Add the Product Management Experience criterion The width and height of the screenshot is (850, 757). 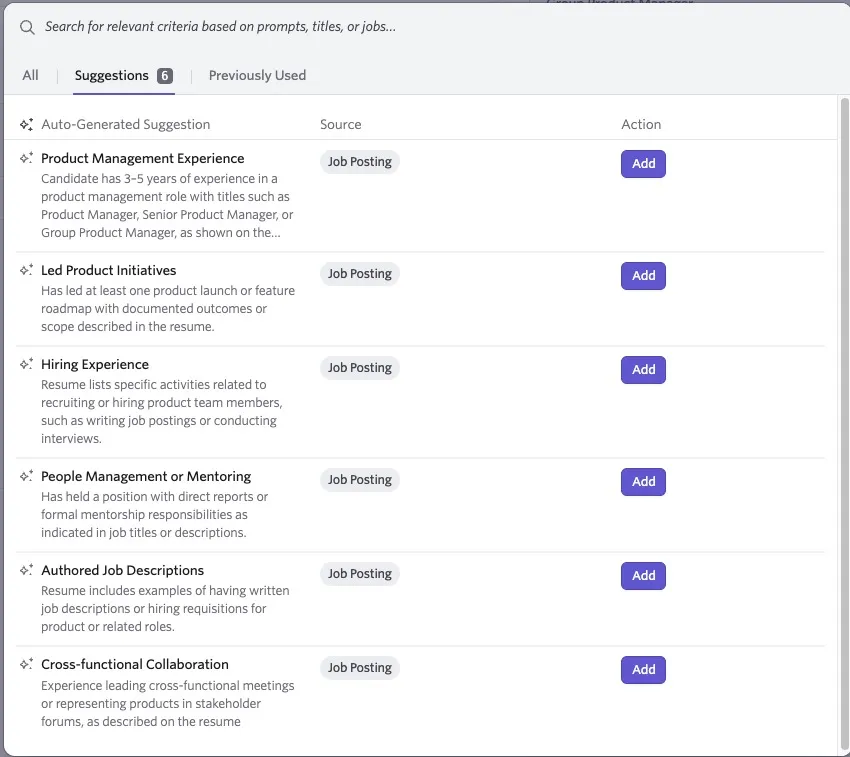(643, 164)
